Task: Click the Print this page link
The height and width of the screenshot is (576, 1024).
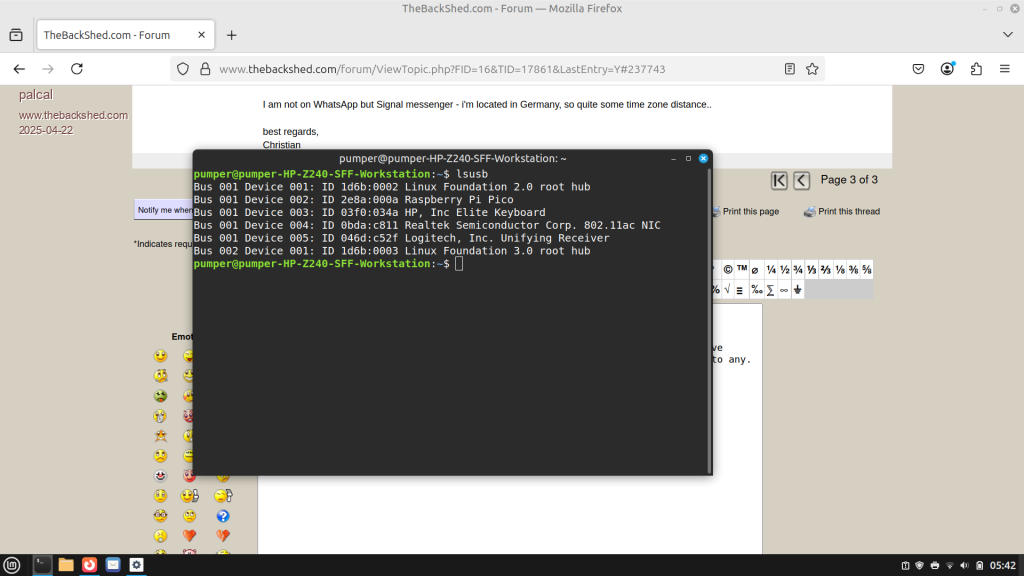Action: coord(748,211)
